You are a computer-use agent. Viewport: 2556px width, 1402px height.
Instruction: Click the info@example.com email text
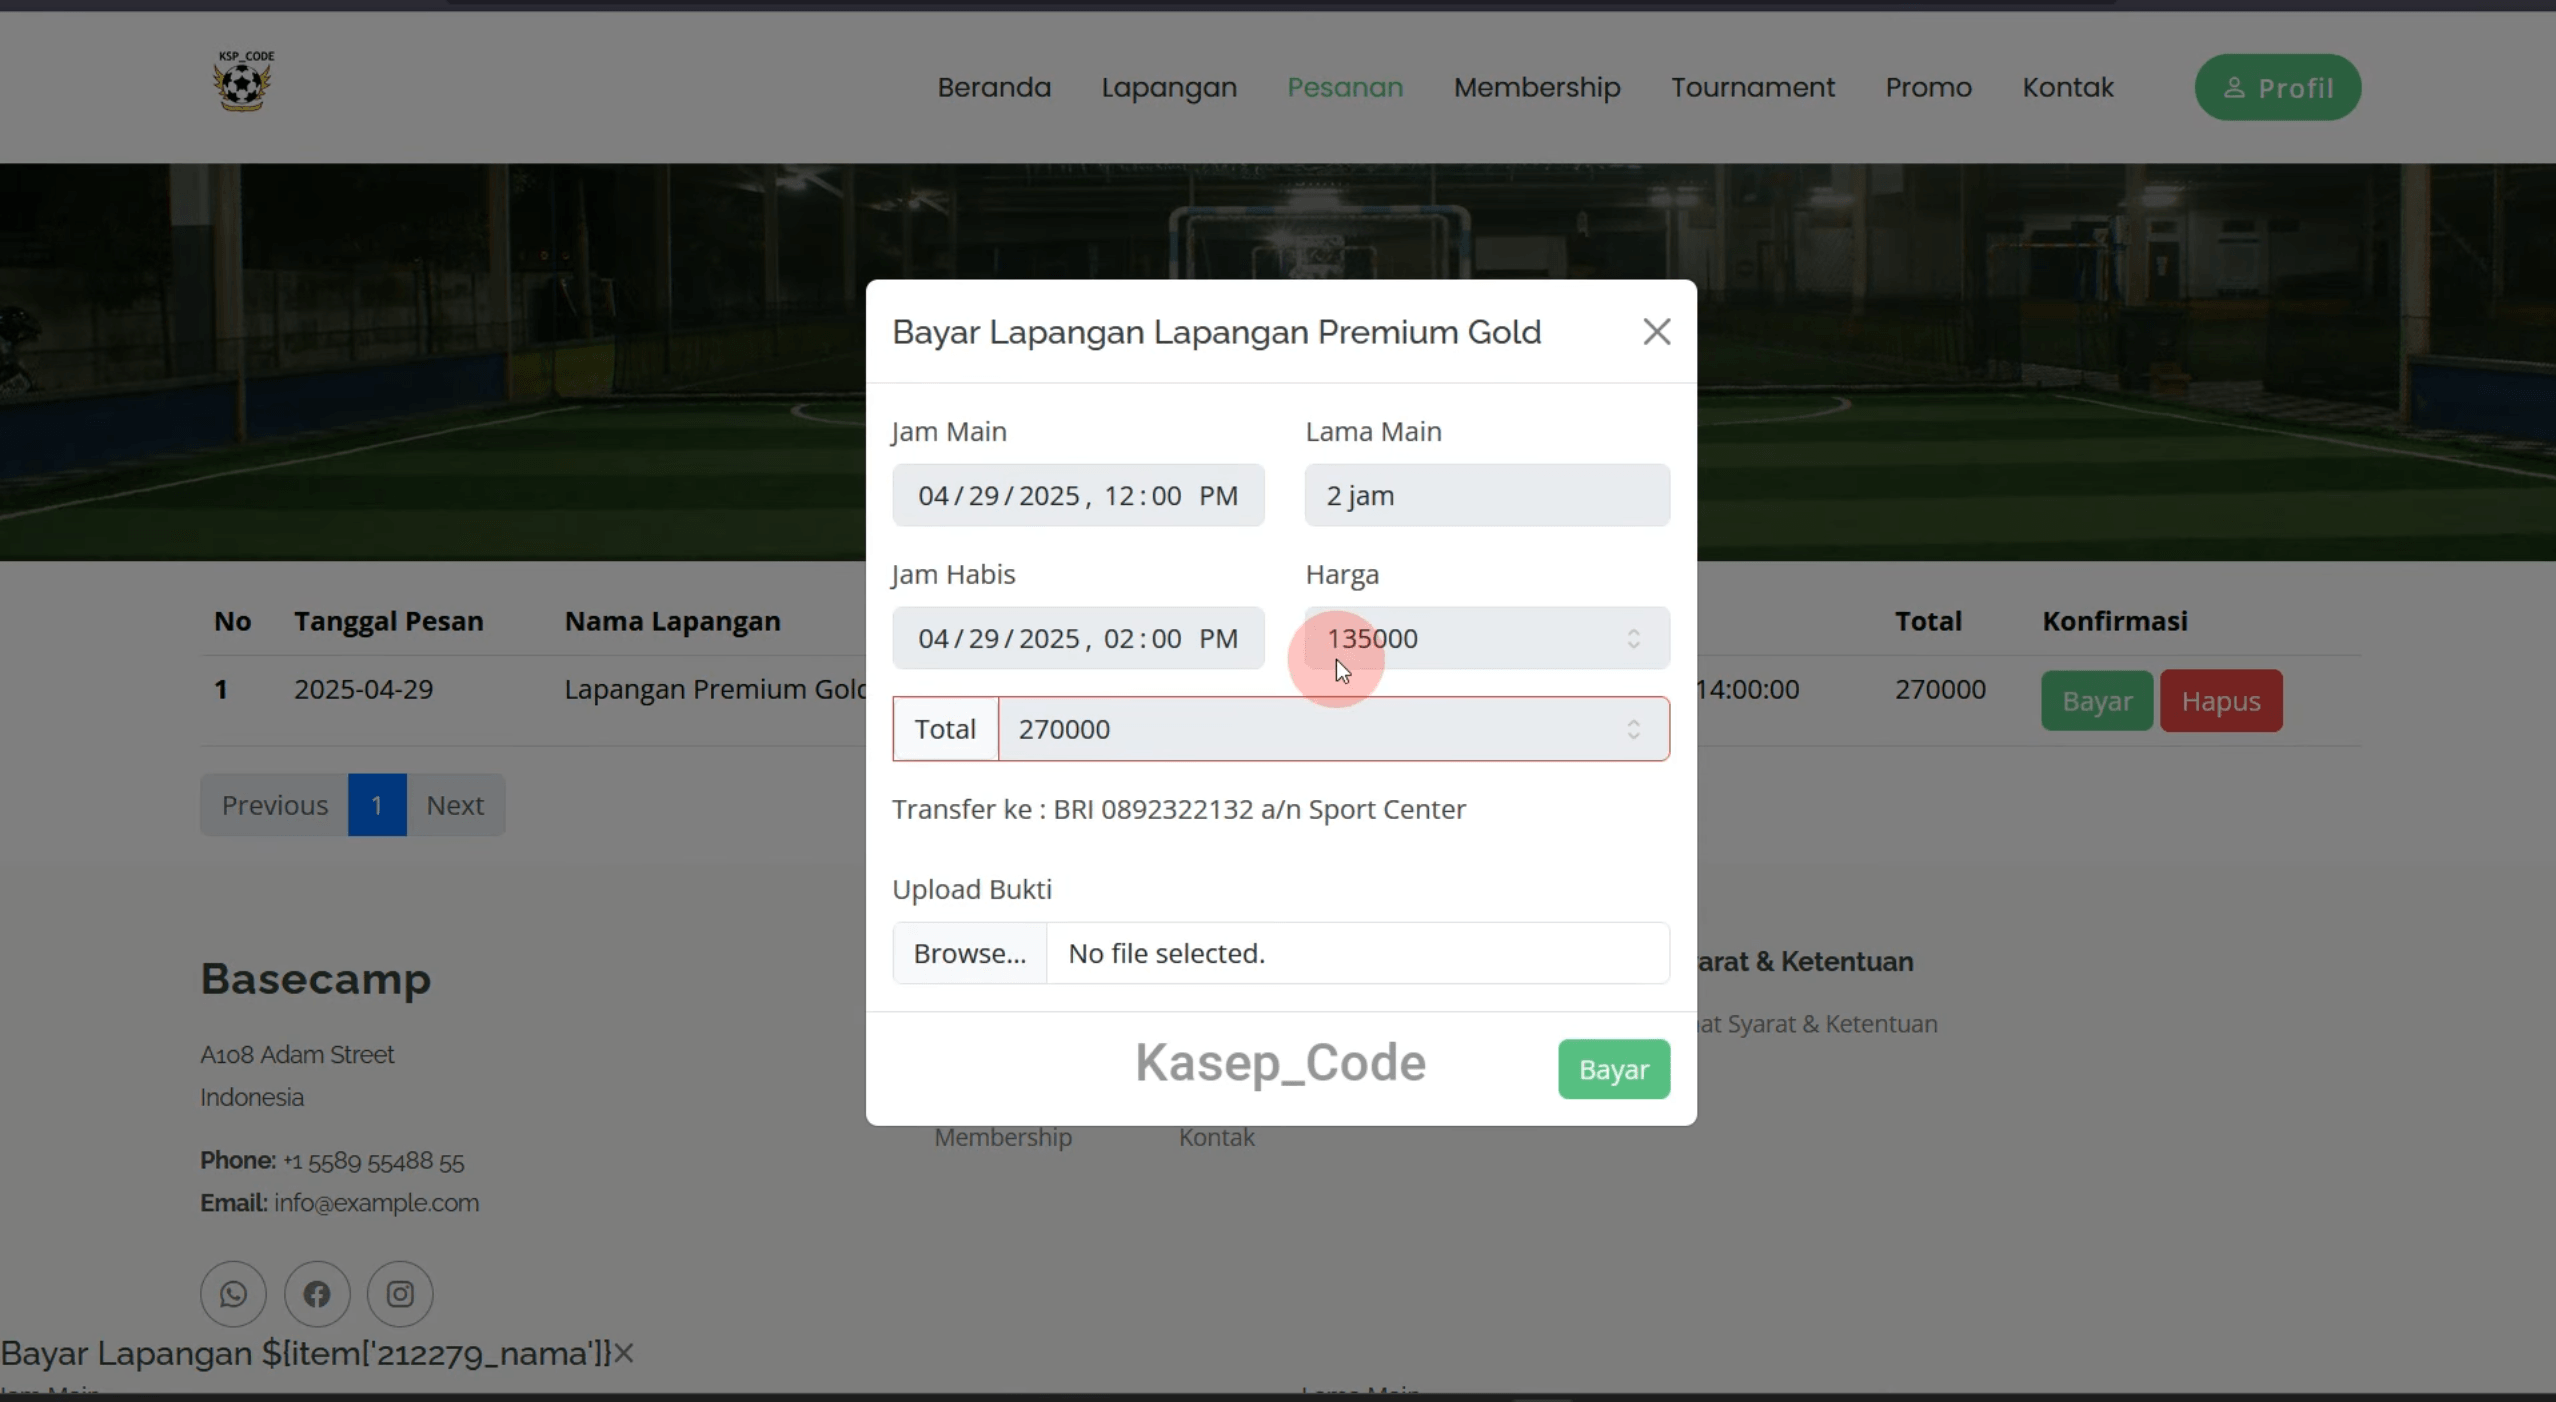pyautogui.click(x=376, y=1203)
